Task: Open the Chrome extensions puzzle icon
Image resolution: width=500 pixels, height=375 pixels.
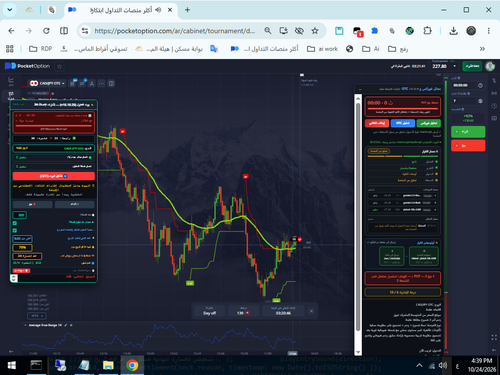Action: 427,31
